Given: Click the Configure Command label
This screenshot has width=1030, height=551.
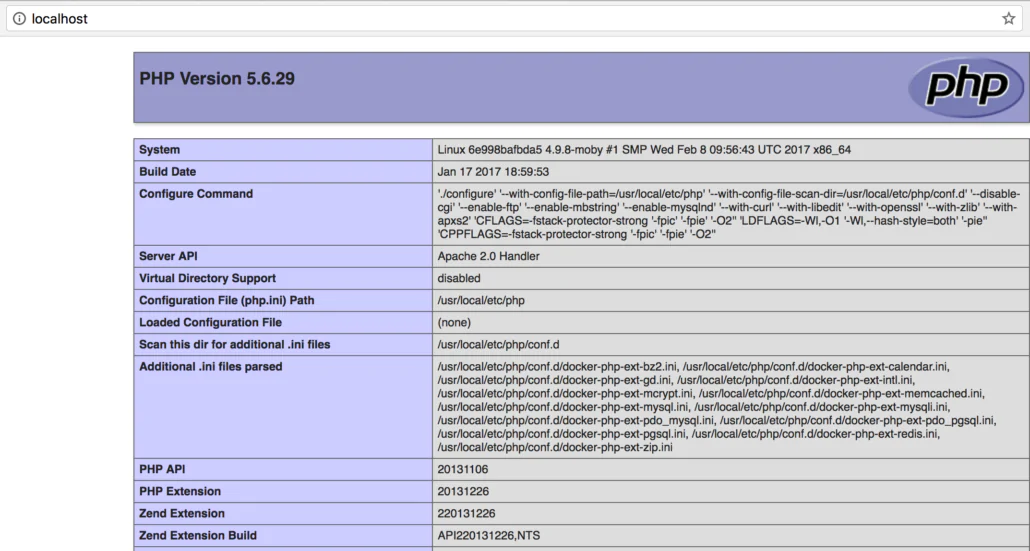Looking at the screenshot, I should (196, 194).
